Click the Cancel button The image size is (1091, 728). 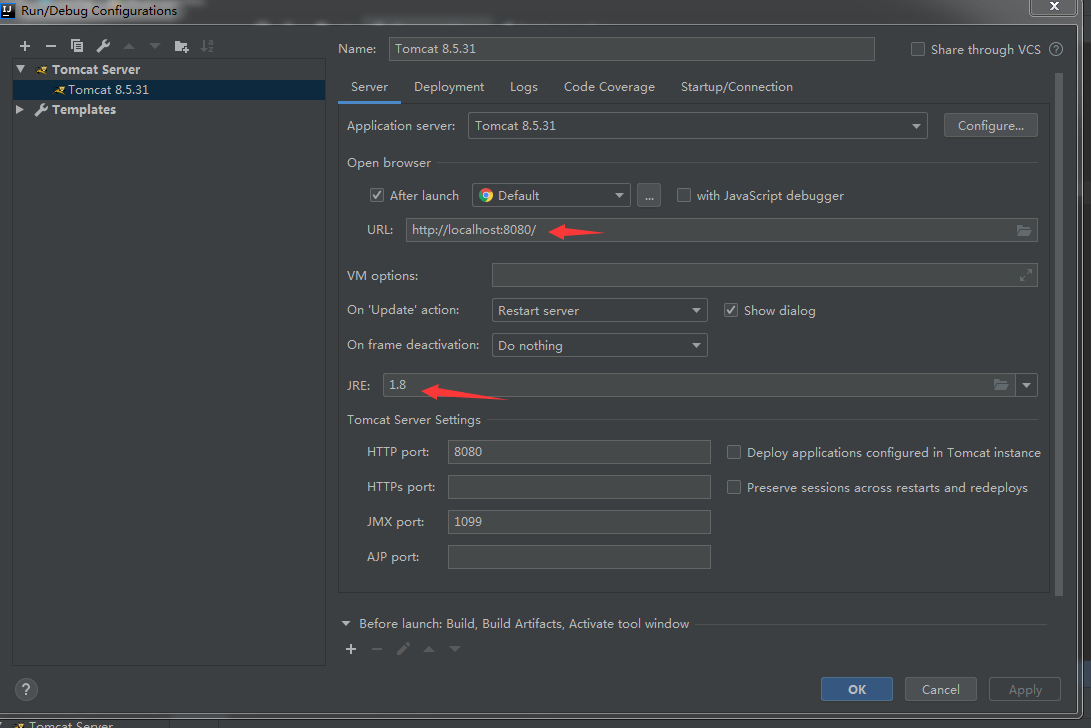[x=940, y=689]
